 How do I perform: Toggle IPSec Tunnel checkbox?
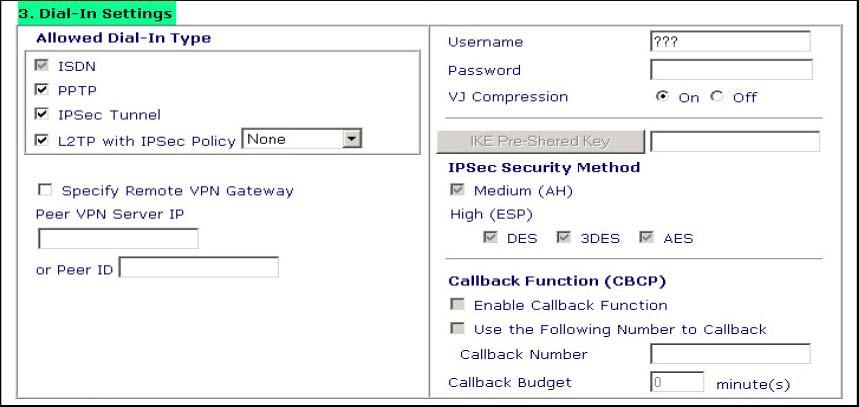coord(41,115)
